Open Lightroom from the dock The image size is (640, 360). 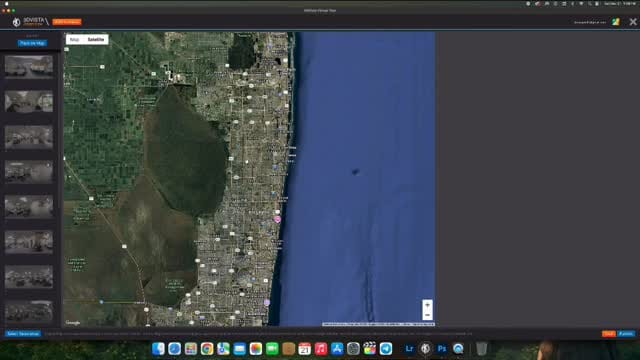[409, 349]
